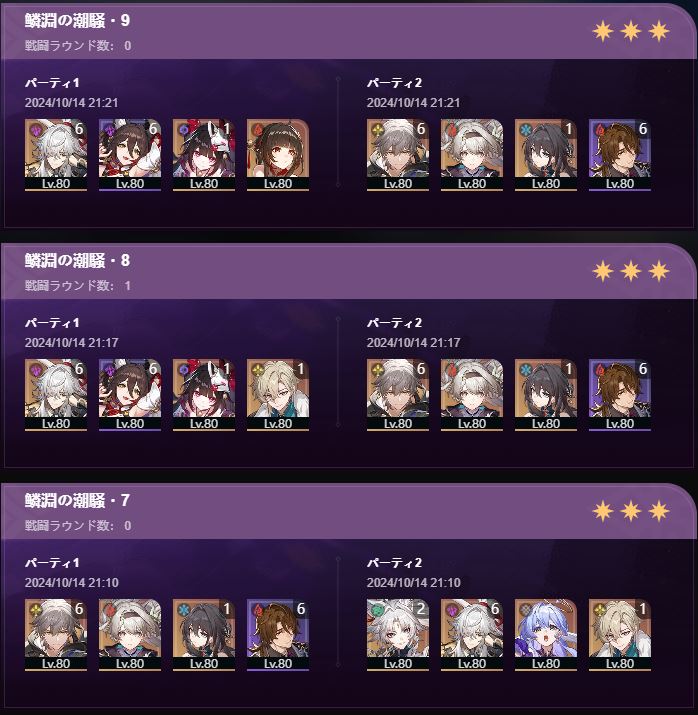This screenshot has height=715, width=698.
Task: Click the blue-haired girl in stage 7 Party 2
Action: tap(546, 635)
